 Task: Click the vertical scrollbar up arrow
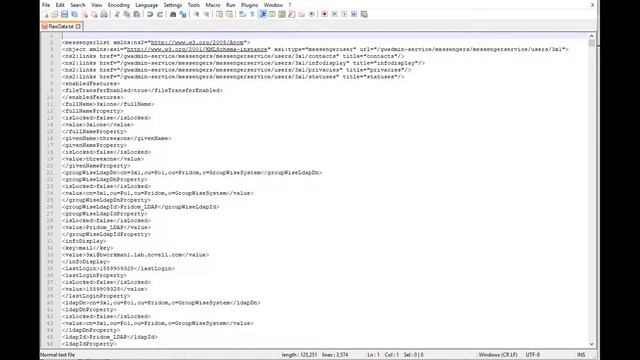pyautogui.click(x=591, y=36)
